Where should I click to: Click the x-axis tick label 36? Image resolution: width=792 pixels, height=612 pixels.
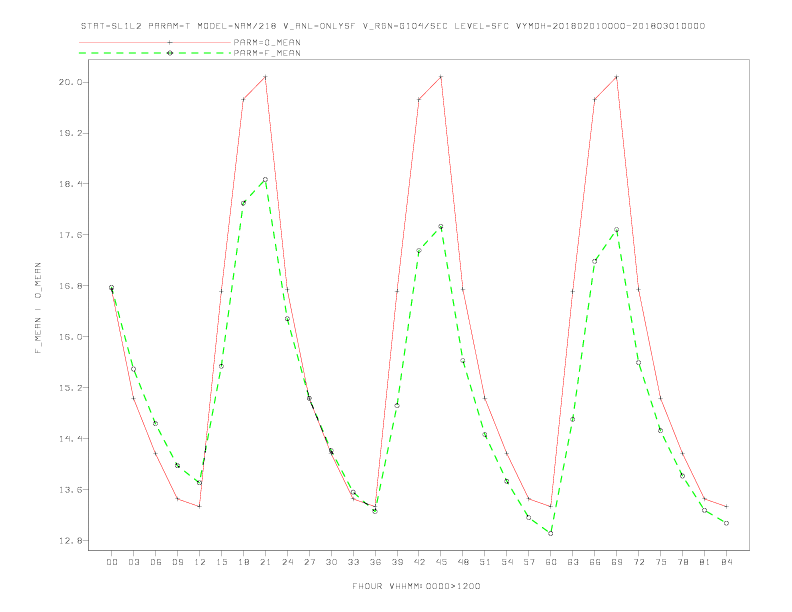tap(375, 562)
